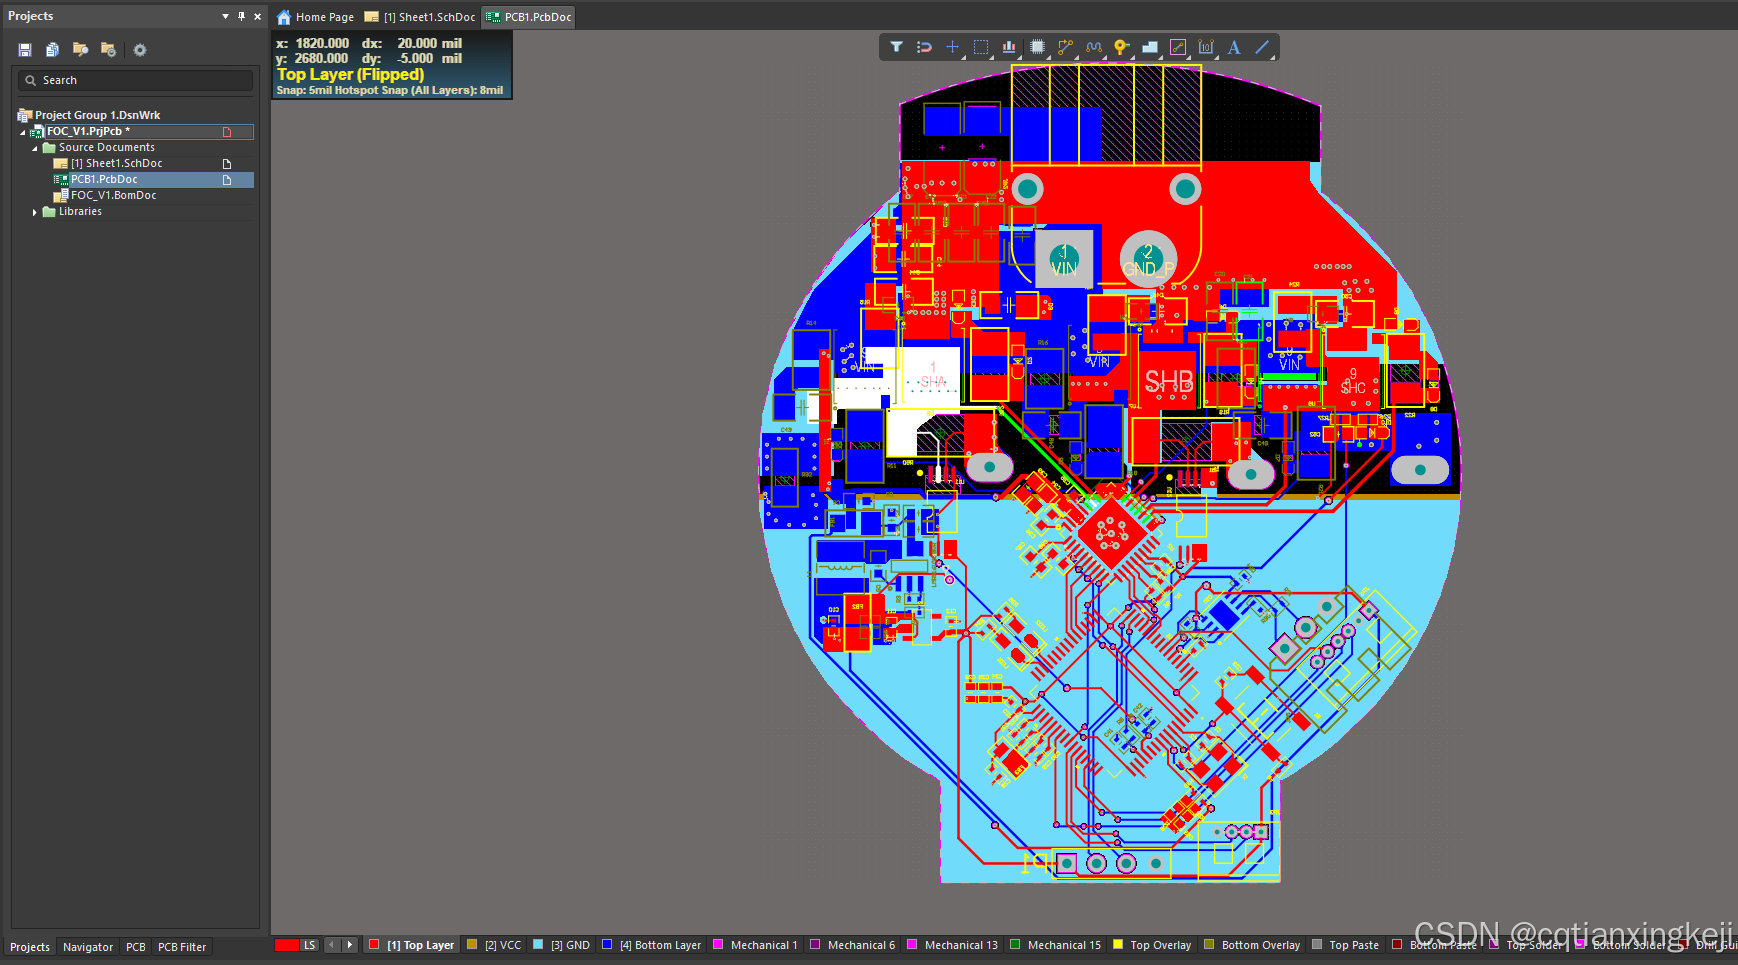Click the folder-with-gear project options icon

pos(108,50)
